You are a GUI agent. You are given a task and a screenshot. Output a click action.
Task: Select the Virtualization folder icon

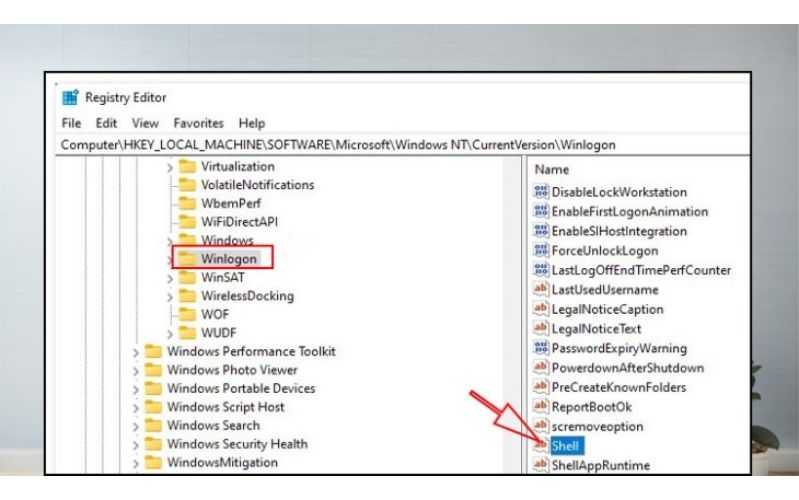[x=187, y=166]
